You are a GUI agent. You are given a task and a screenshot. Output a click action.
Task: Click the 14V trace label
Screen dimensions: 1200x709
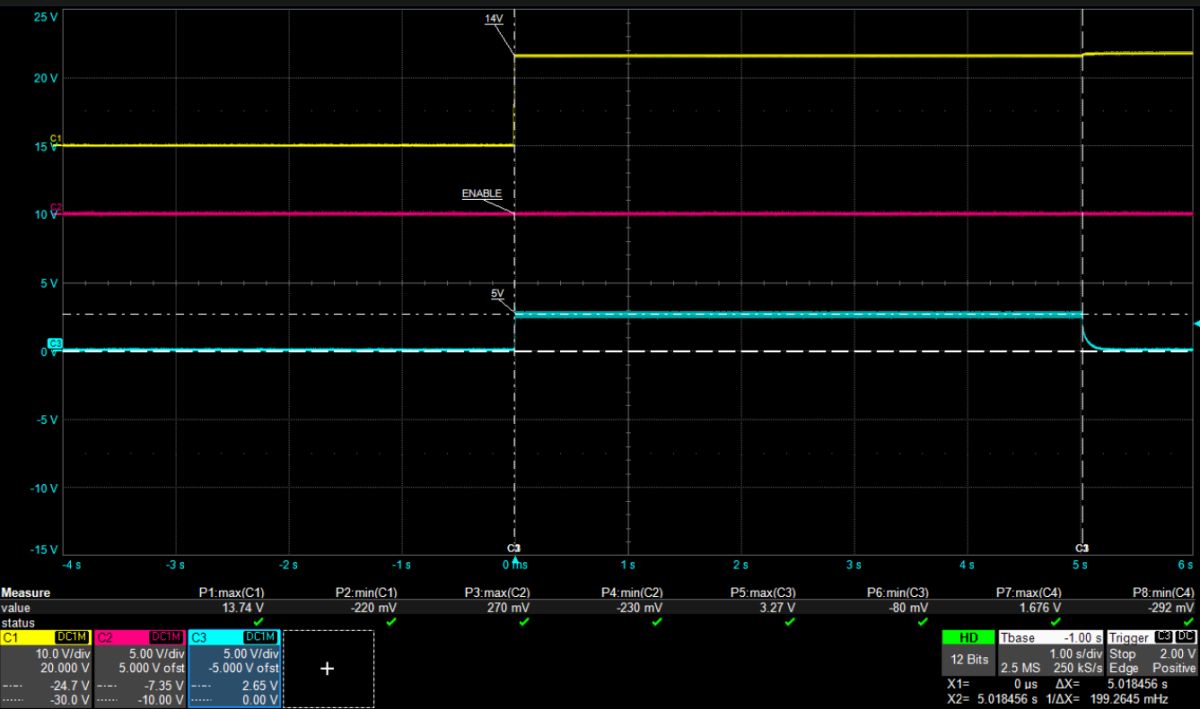point(494,19)
